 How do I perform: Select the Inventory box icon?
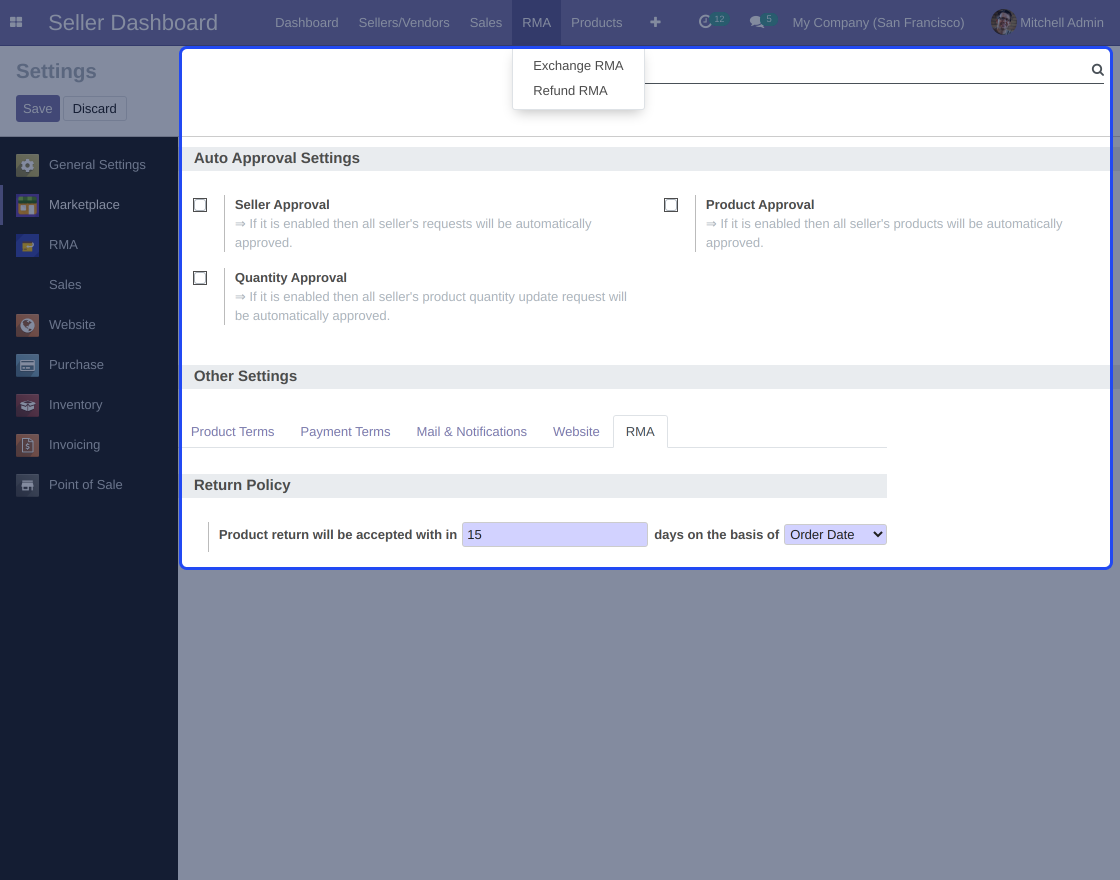click(x=27, y=405)
